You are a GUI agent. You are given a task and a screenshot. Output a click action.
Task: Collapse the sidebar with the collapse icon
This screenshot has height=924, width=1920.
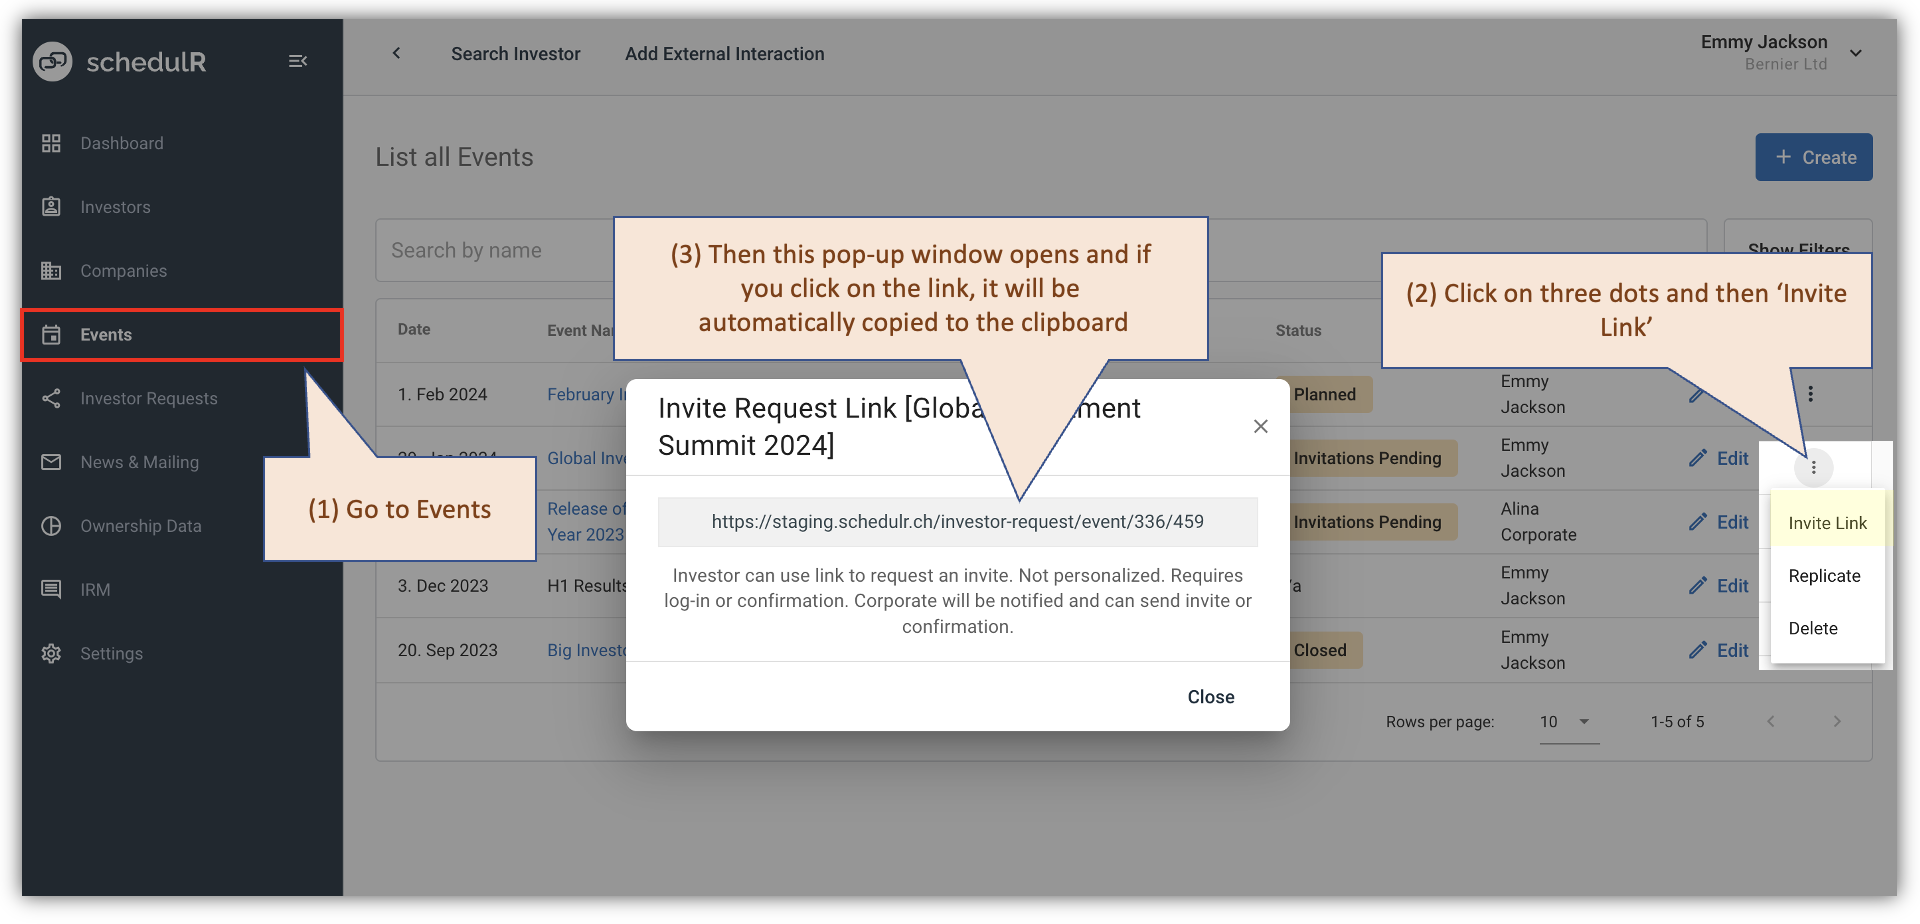click(x=298, y=61)
